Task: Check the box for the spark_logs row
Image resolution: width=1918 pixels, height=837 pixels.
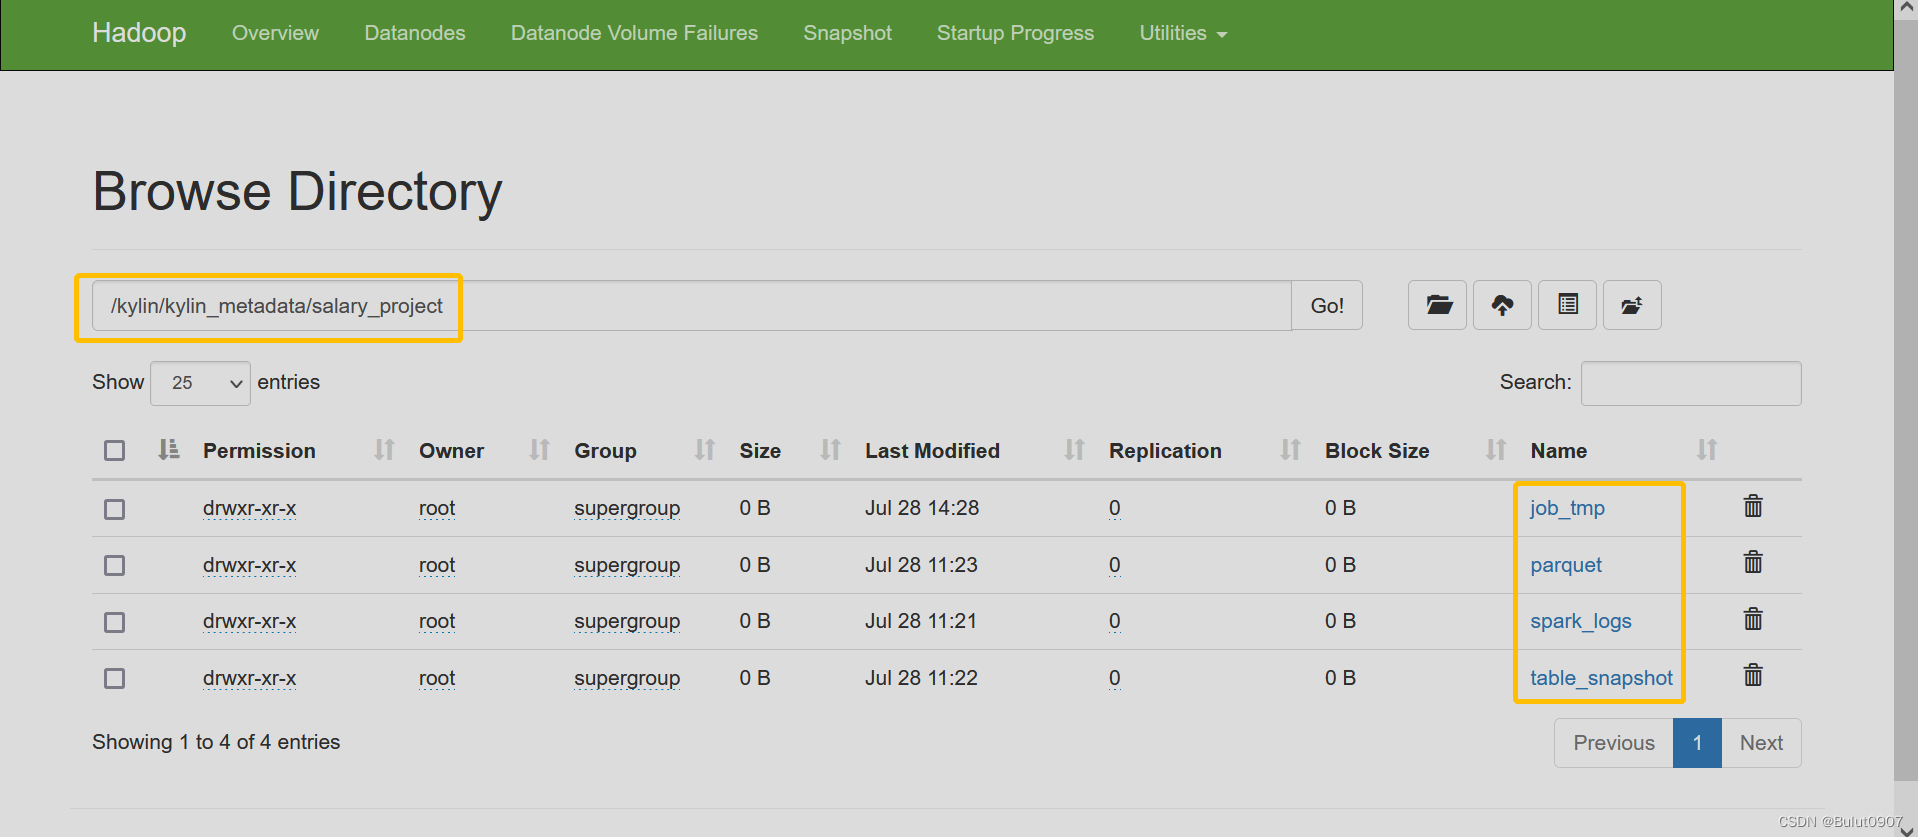Action: [115, 622]
